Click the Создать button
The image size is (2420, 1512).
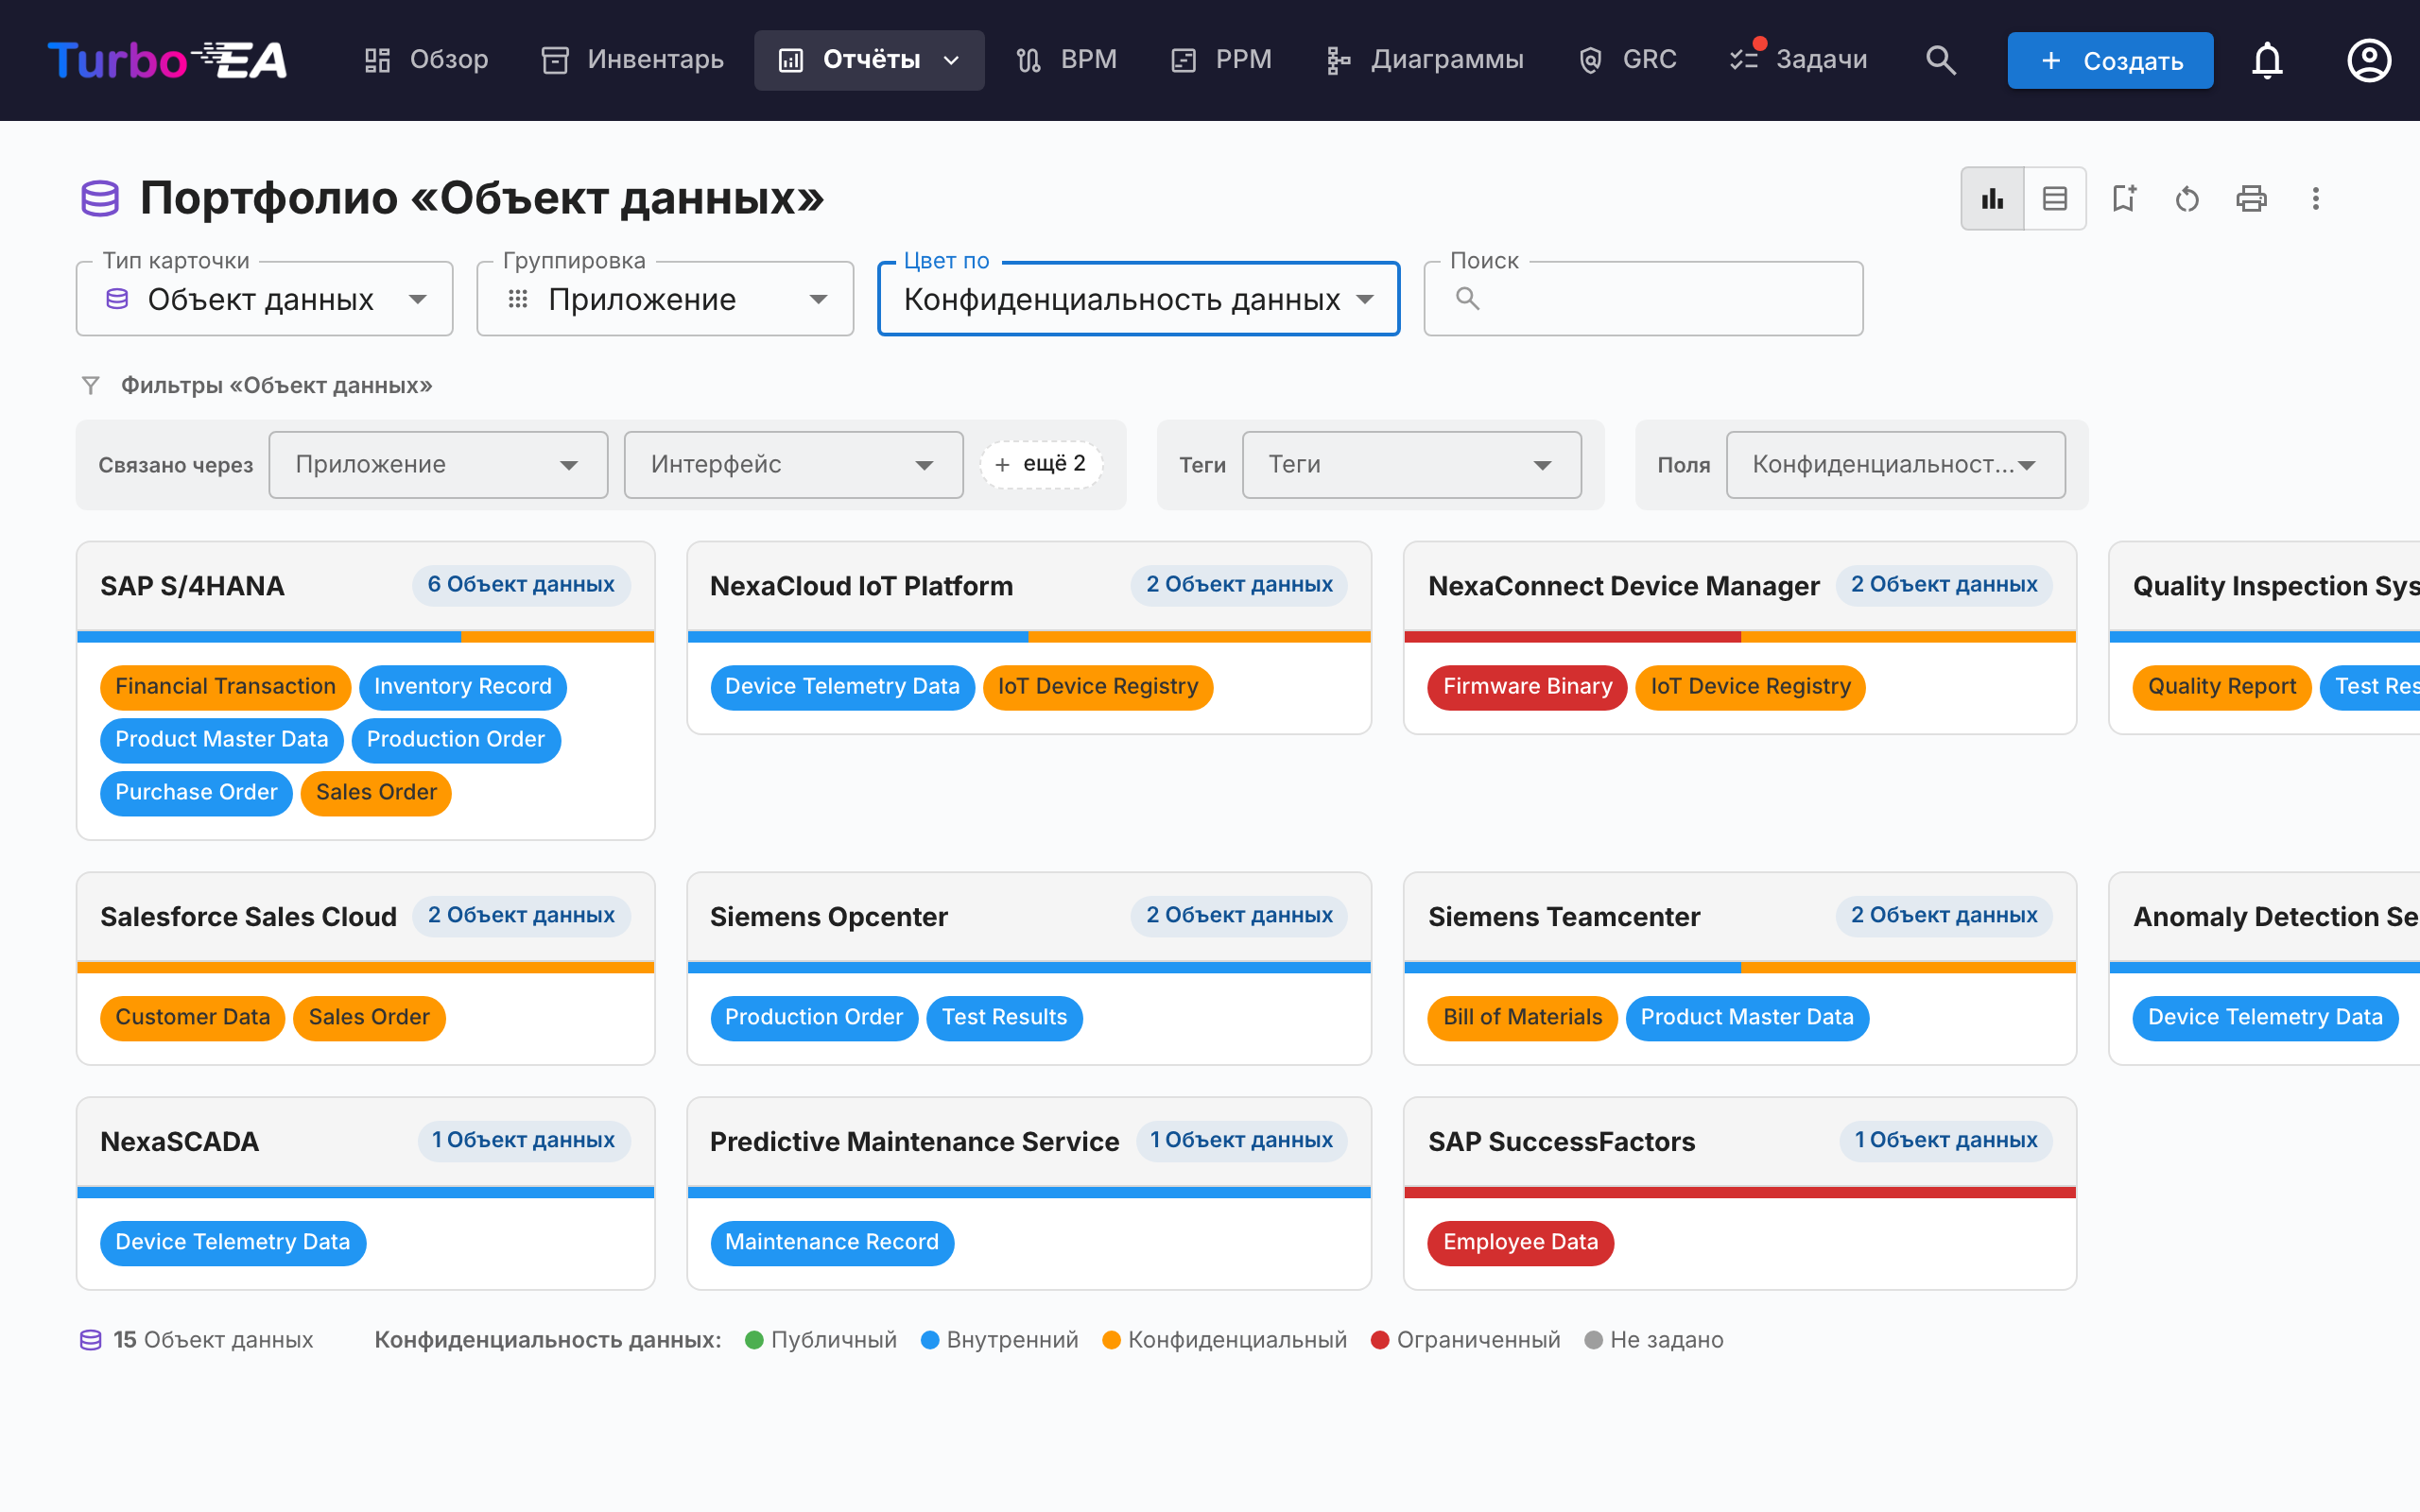2110,60
